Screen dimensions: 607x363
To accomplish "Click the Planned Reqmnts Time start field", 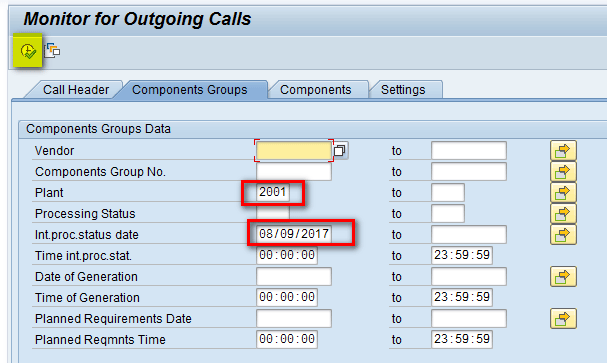I will point(287,339).
